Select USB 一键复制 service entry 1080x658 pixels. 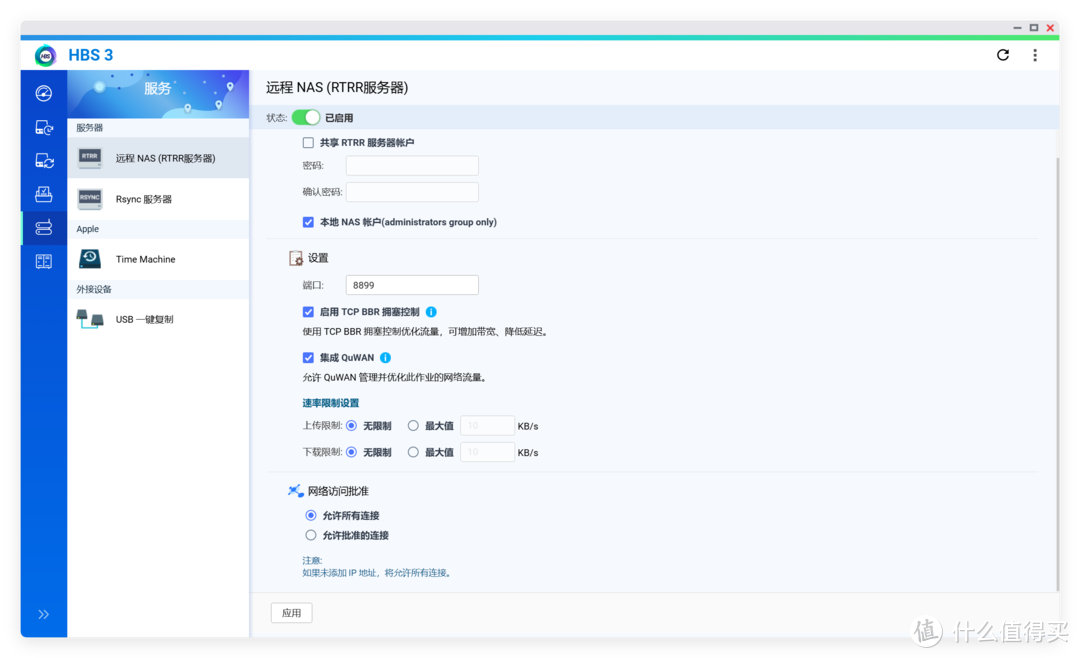click(x=144, y=319)
